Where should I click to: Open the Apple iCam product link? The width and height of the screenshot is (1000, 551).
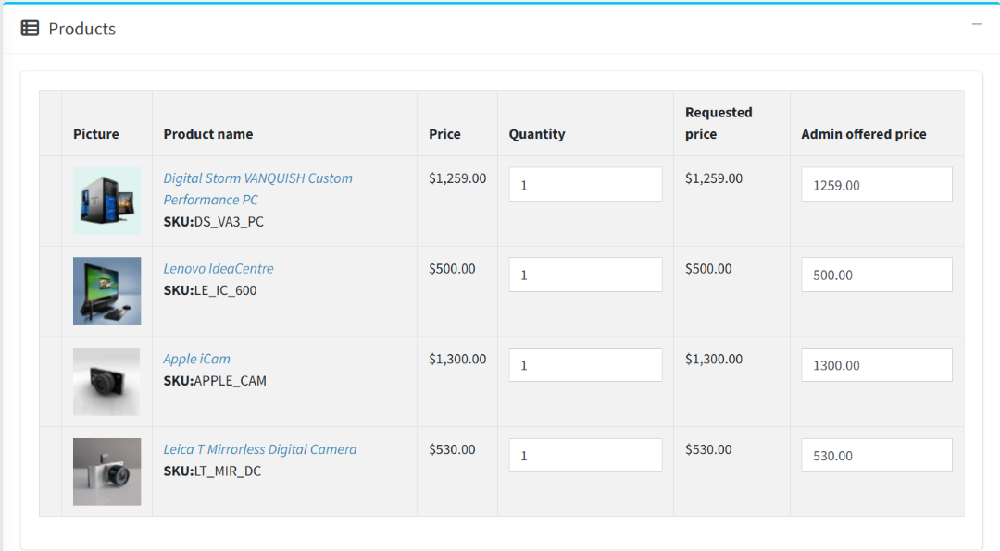point(197,359)
